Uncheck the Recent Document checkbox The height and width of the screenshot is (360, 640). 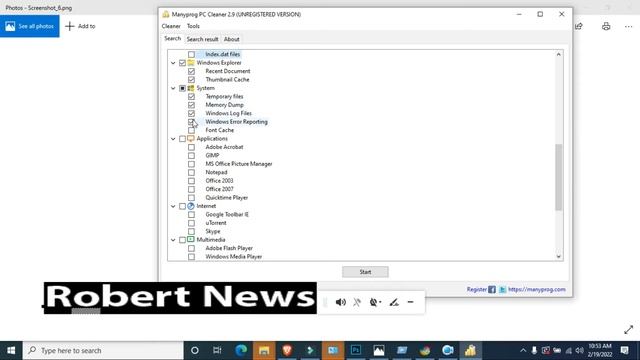(x=191, y=71)
